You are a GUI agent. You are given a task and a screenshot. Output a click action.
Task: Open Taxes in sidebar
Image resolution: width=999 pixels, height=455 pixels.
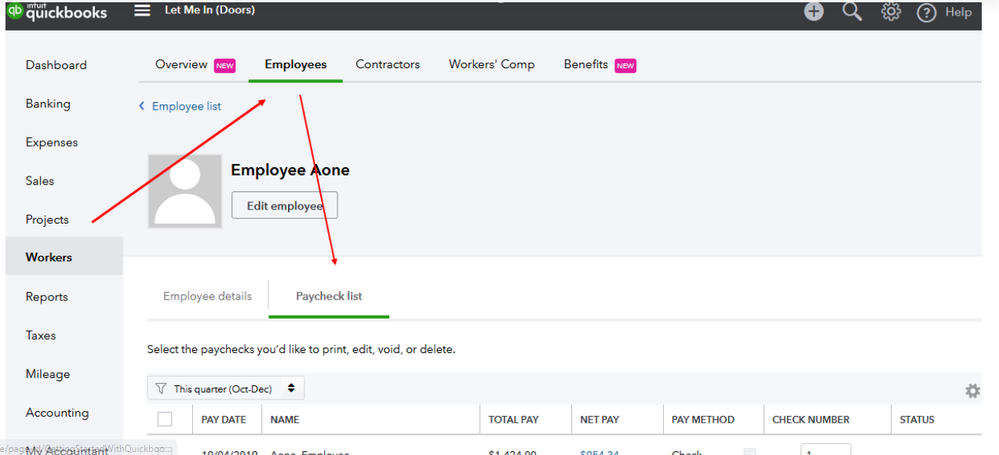click(41, 335)
